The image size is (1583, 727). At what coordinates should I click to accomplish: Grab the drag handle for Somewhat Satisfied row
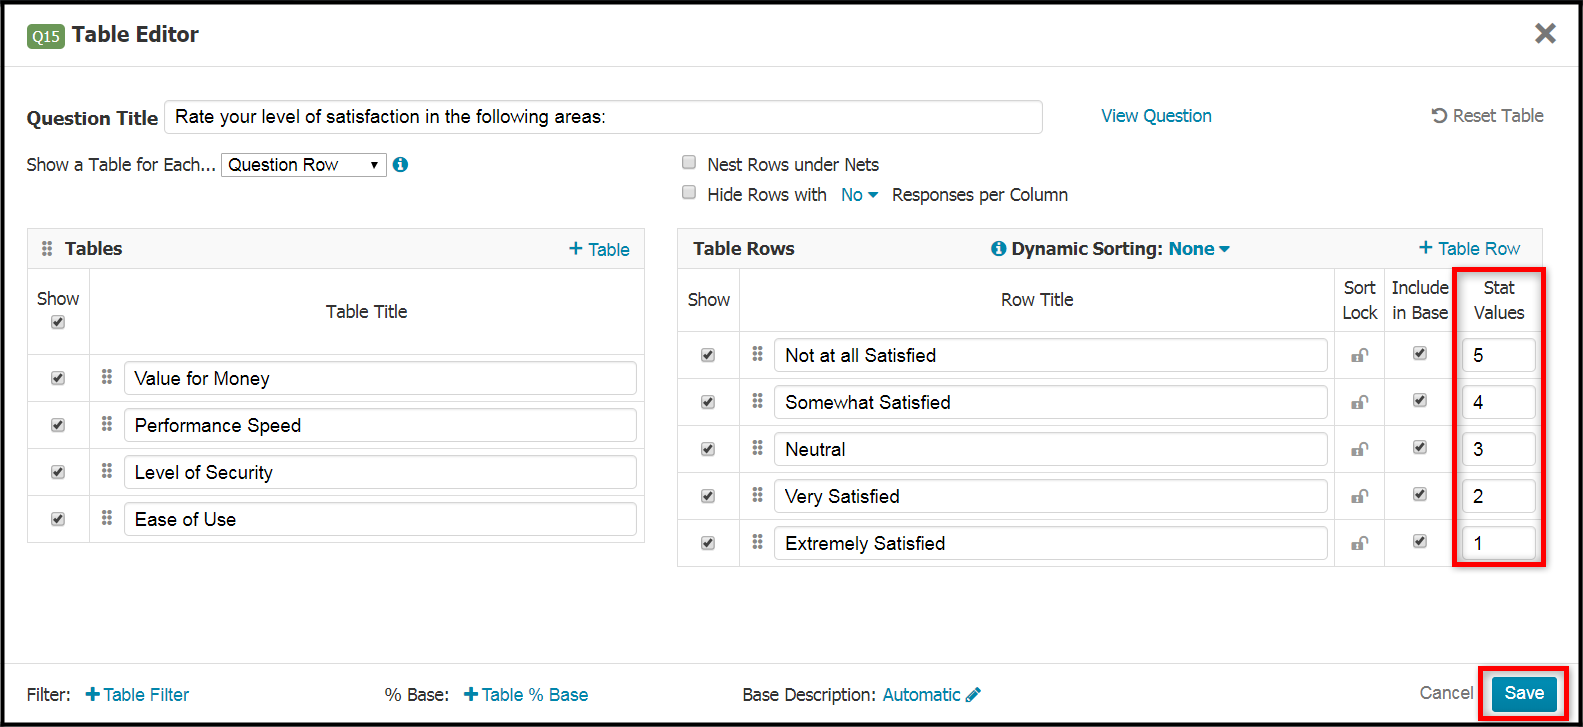[758, 401]
